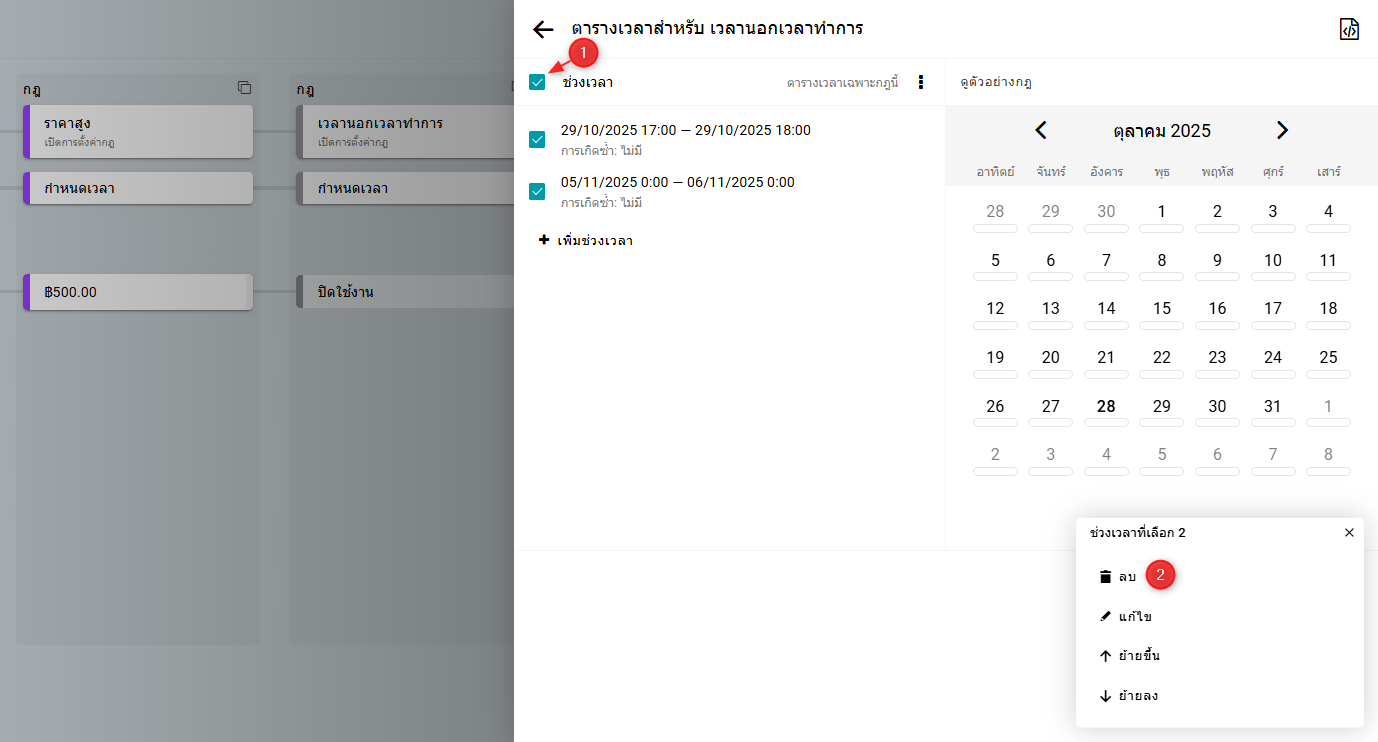Uncheck the 29/10/2025 17:00 time range
The width and height of the screenshot is (1378, 742).
[537, 139]
